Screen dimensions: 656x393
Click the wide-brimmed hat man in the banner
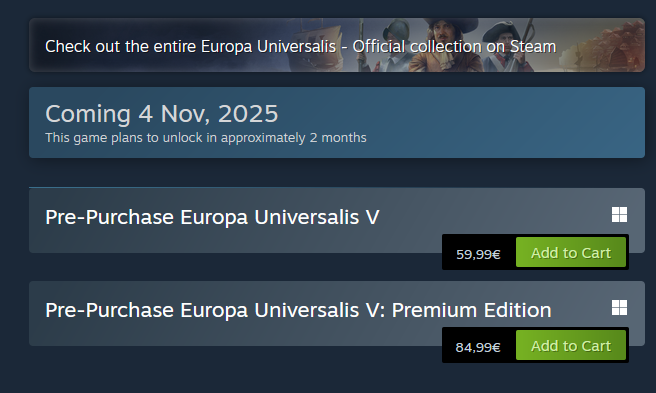448,44
